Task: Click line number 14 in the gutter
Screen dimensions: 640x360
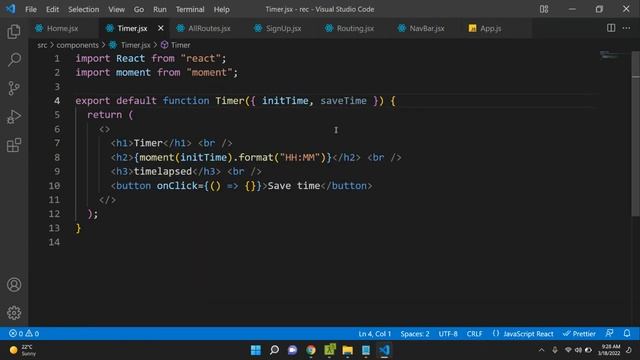Action: pyautogui.click(x=54, y=242)
